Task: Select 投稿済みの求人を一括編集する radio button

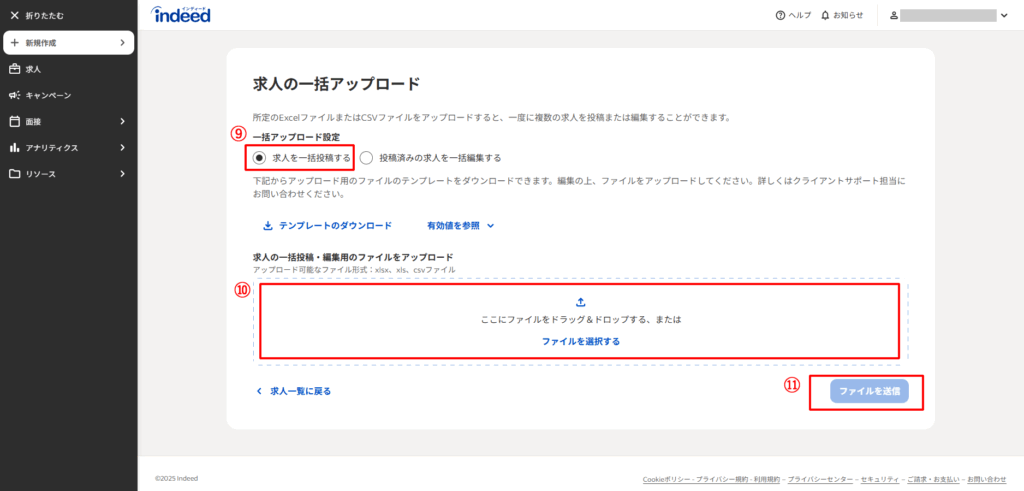Action: point(366,158)
